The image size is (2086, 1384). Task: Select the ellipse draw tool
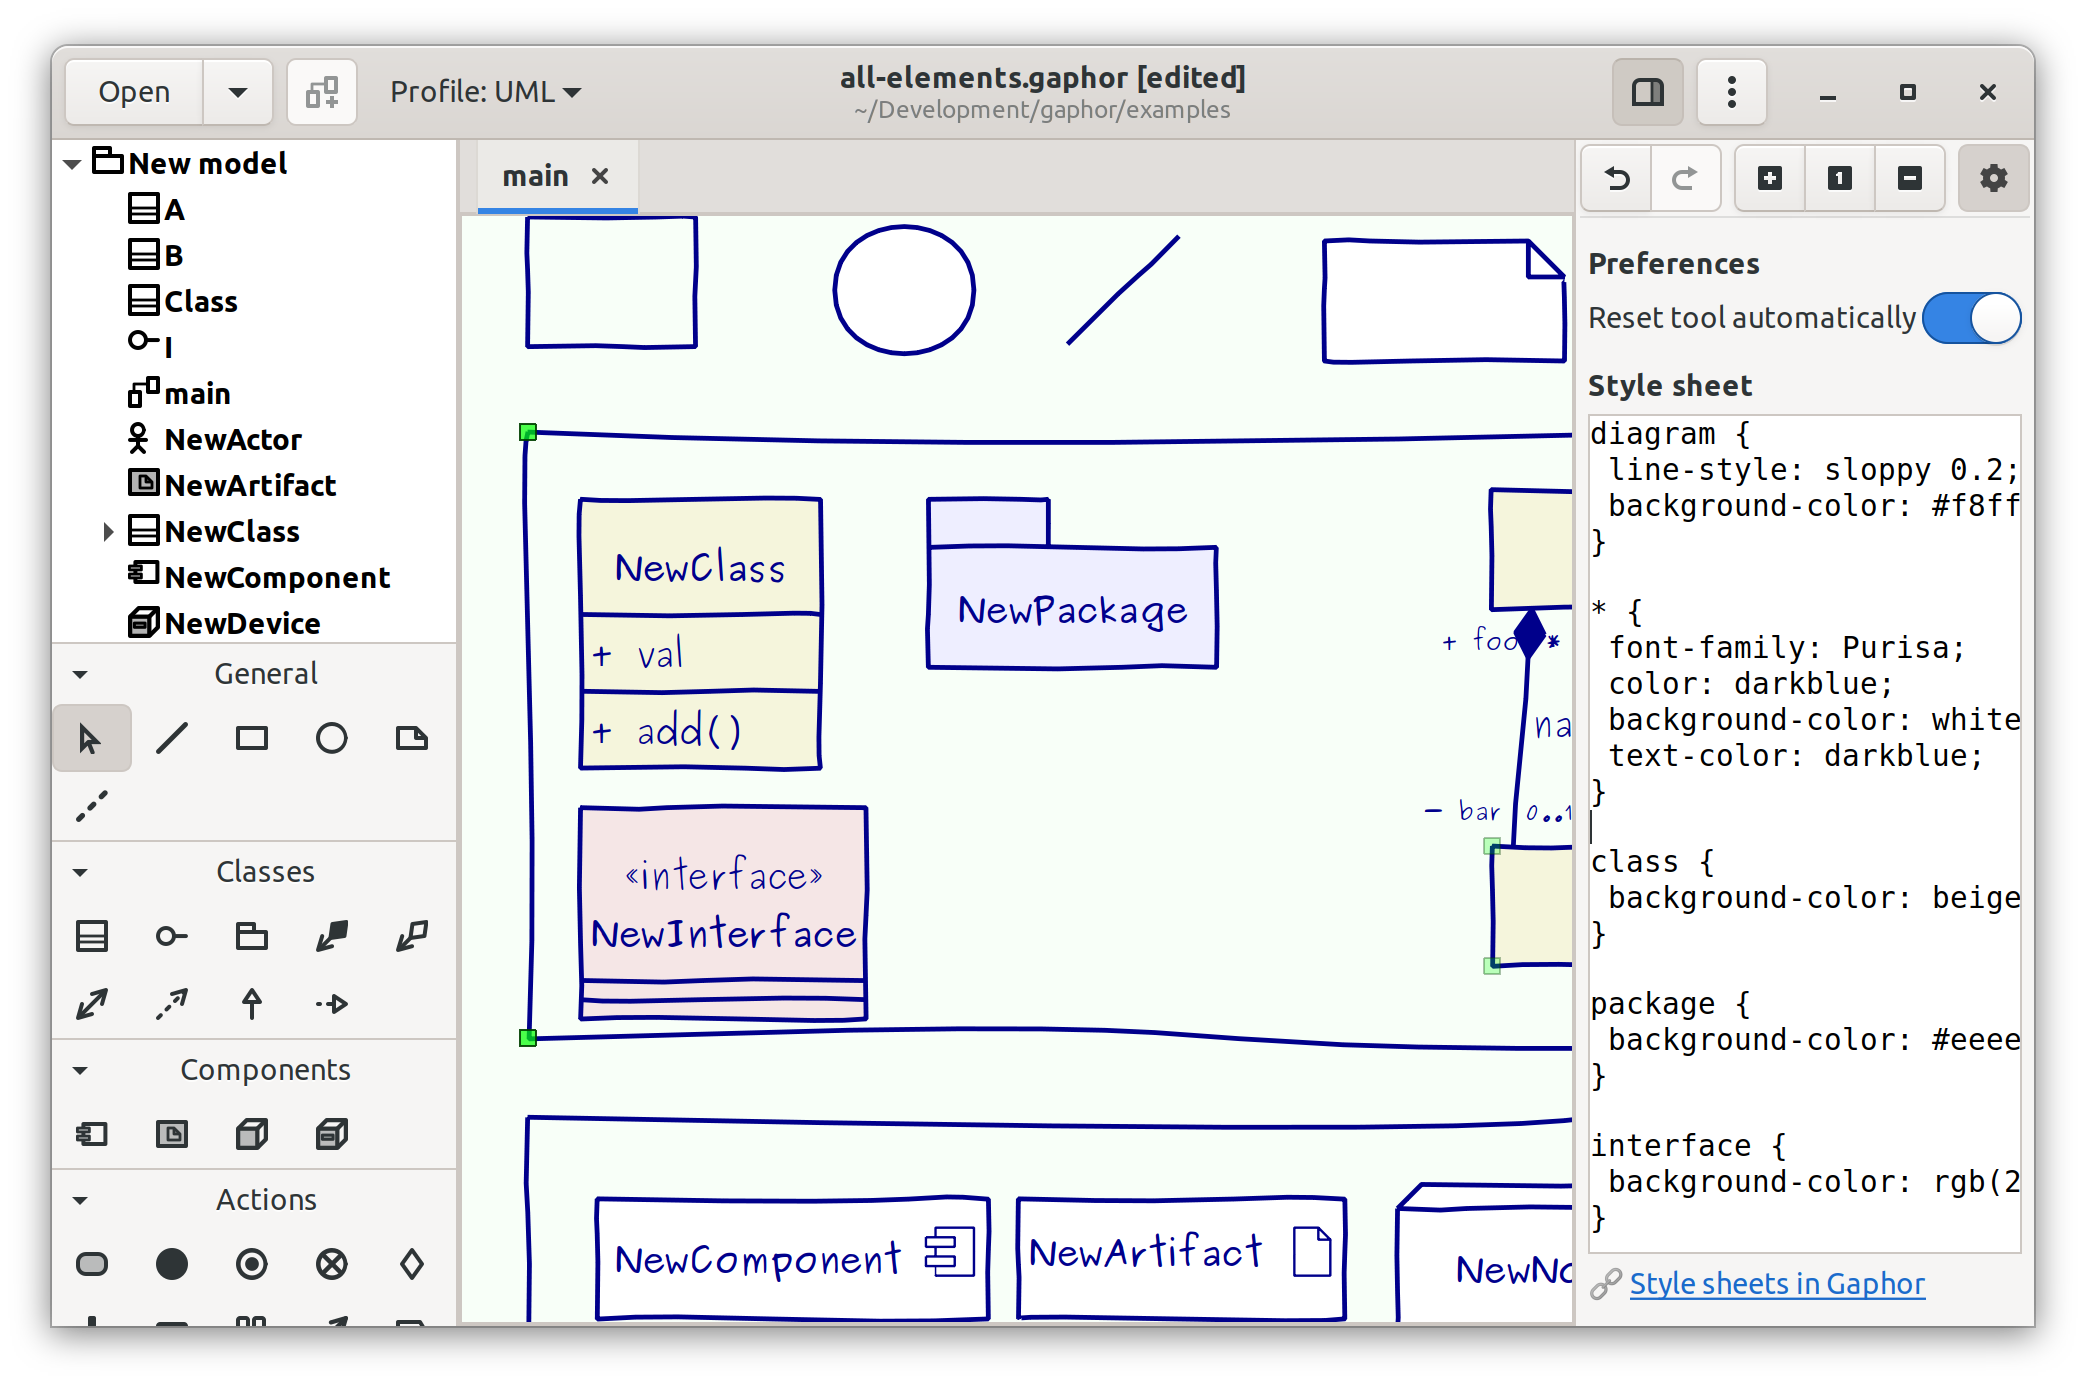329,737
